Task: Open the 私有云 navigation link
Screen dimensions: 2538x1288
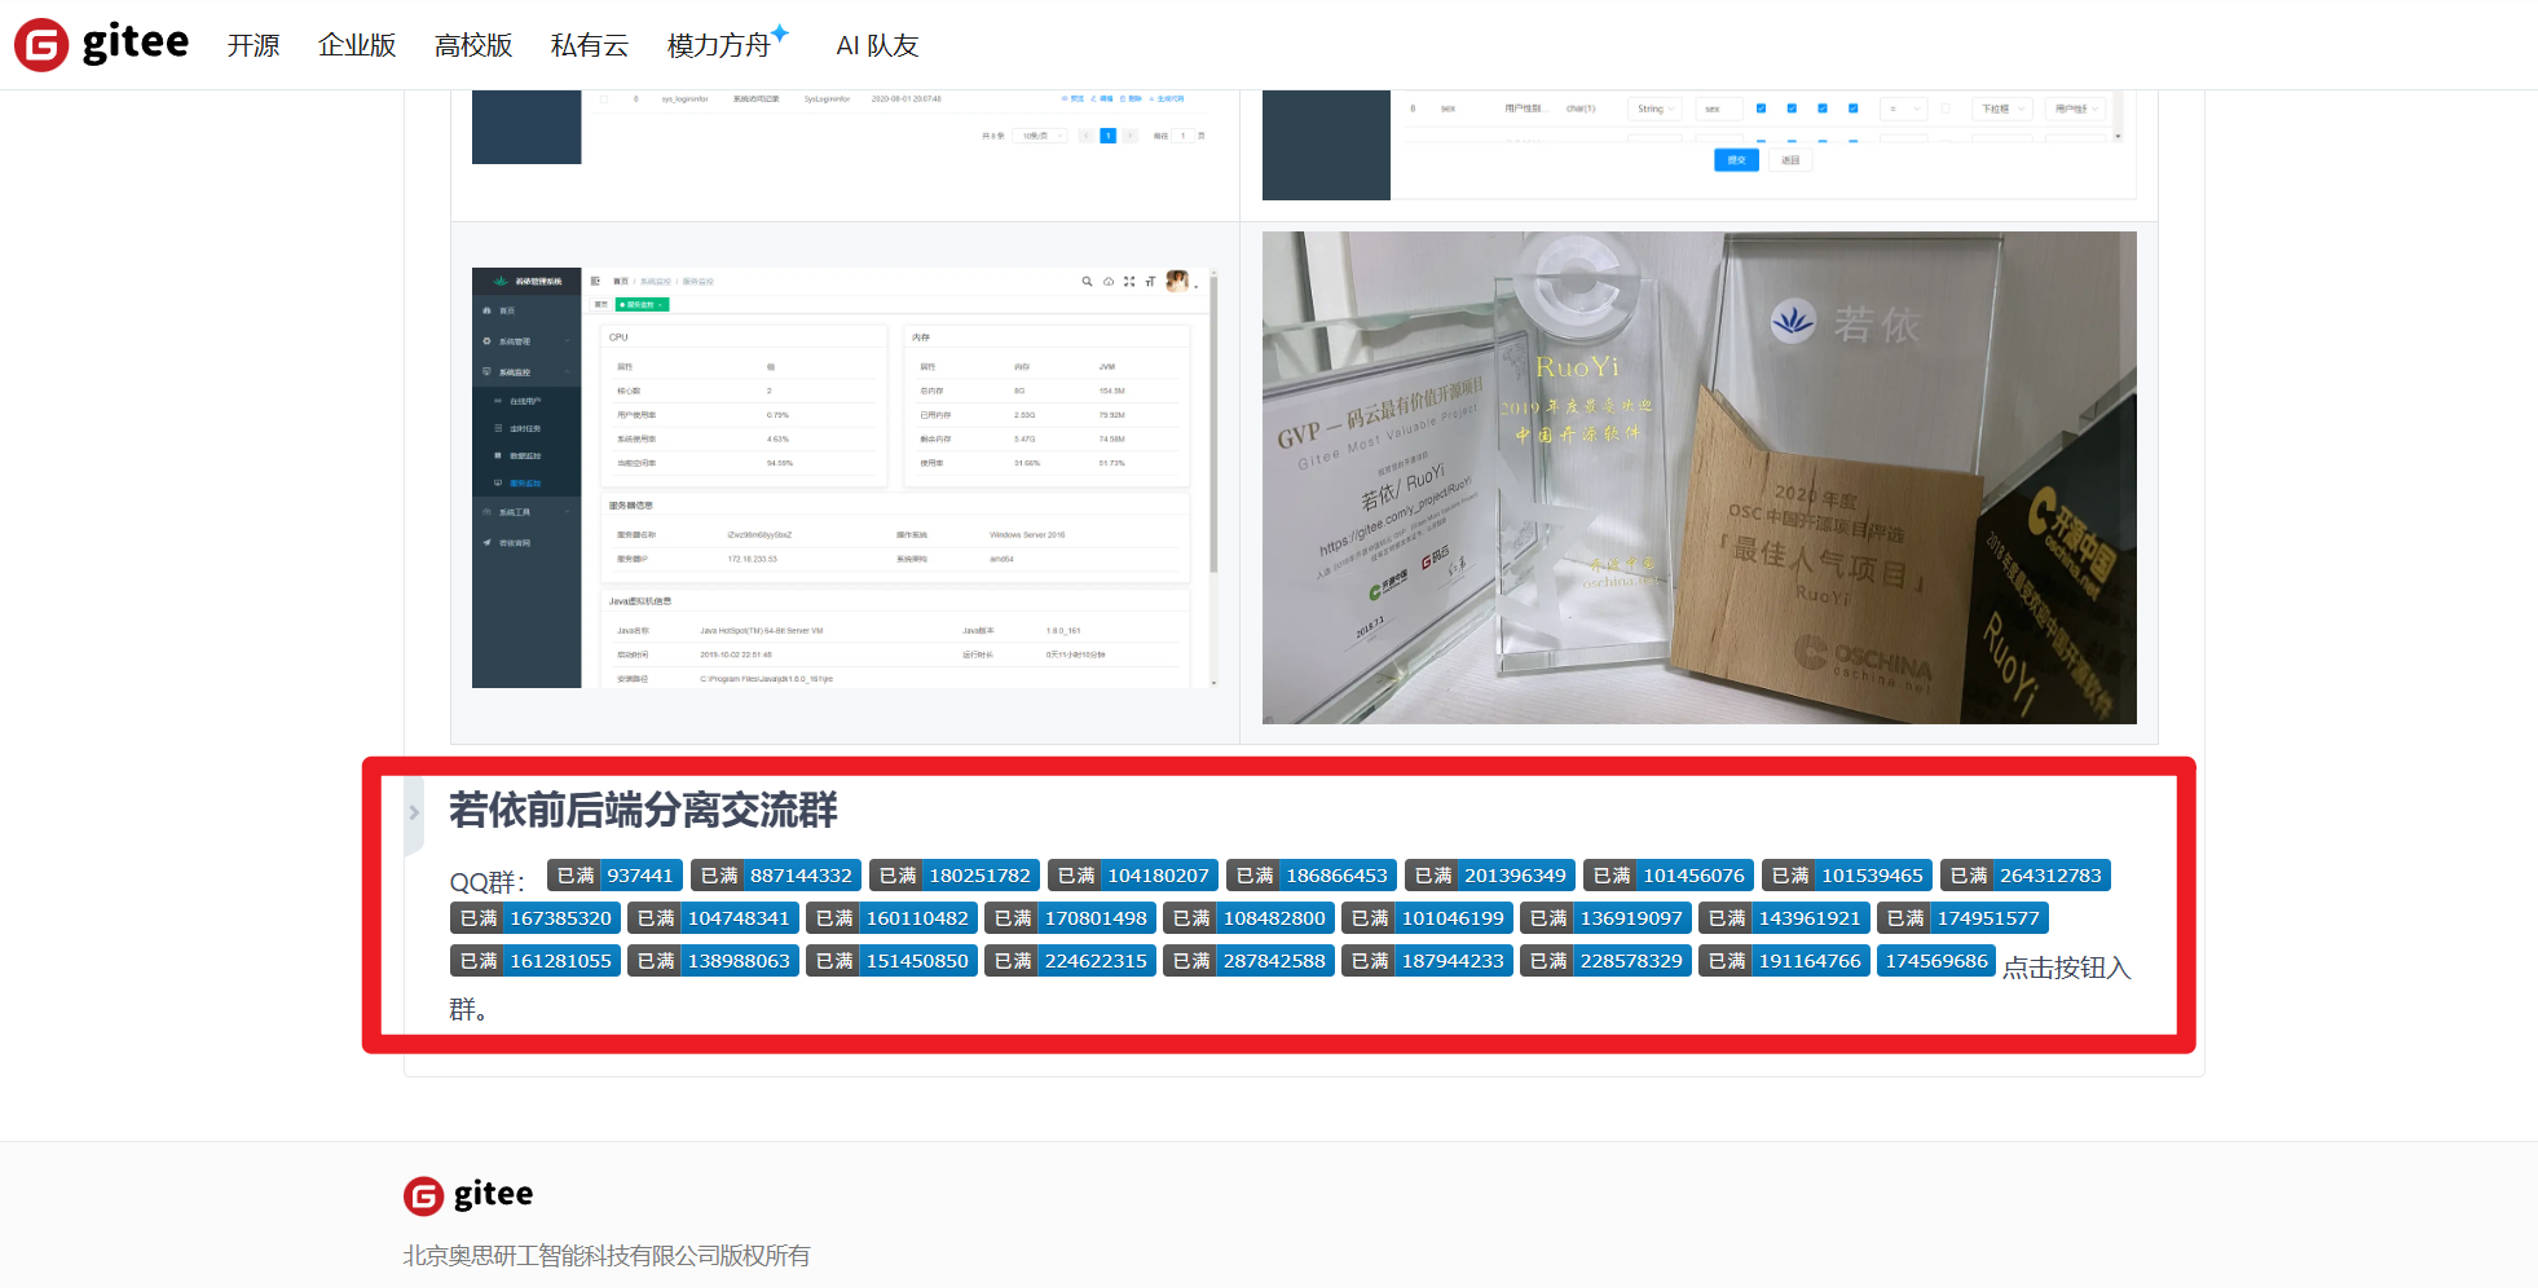Action: coord(589,46)
